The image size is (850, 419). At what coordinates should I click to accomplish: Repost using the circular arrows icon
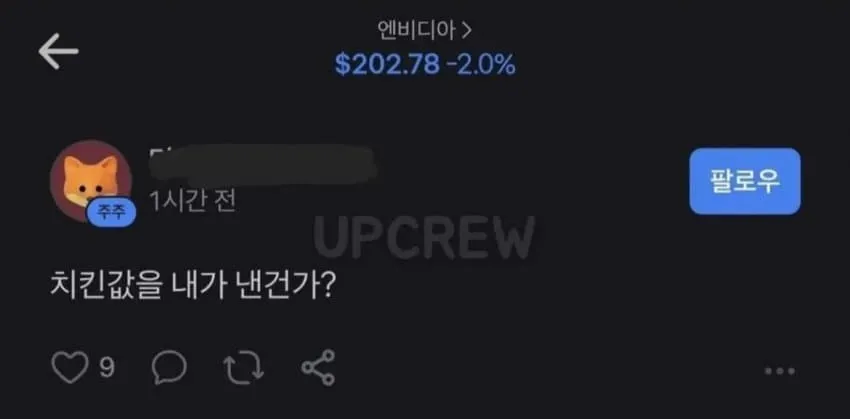click(244, 368)
